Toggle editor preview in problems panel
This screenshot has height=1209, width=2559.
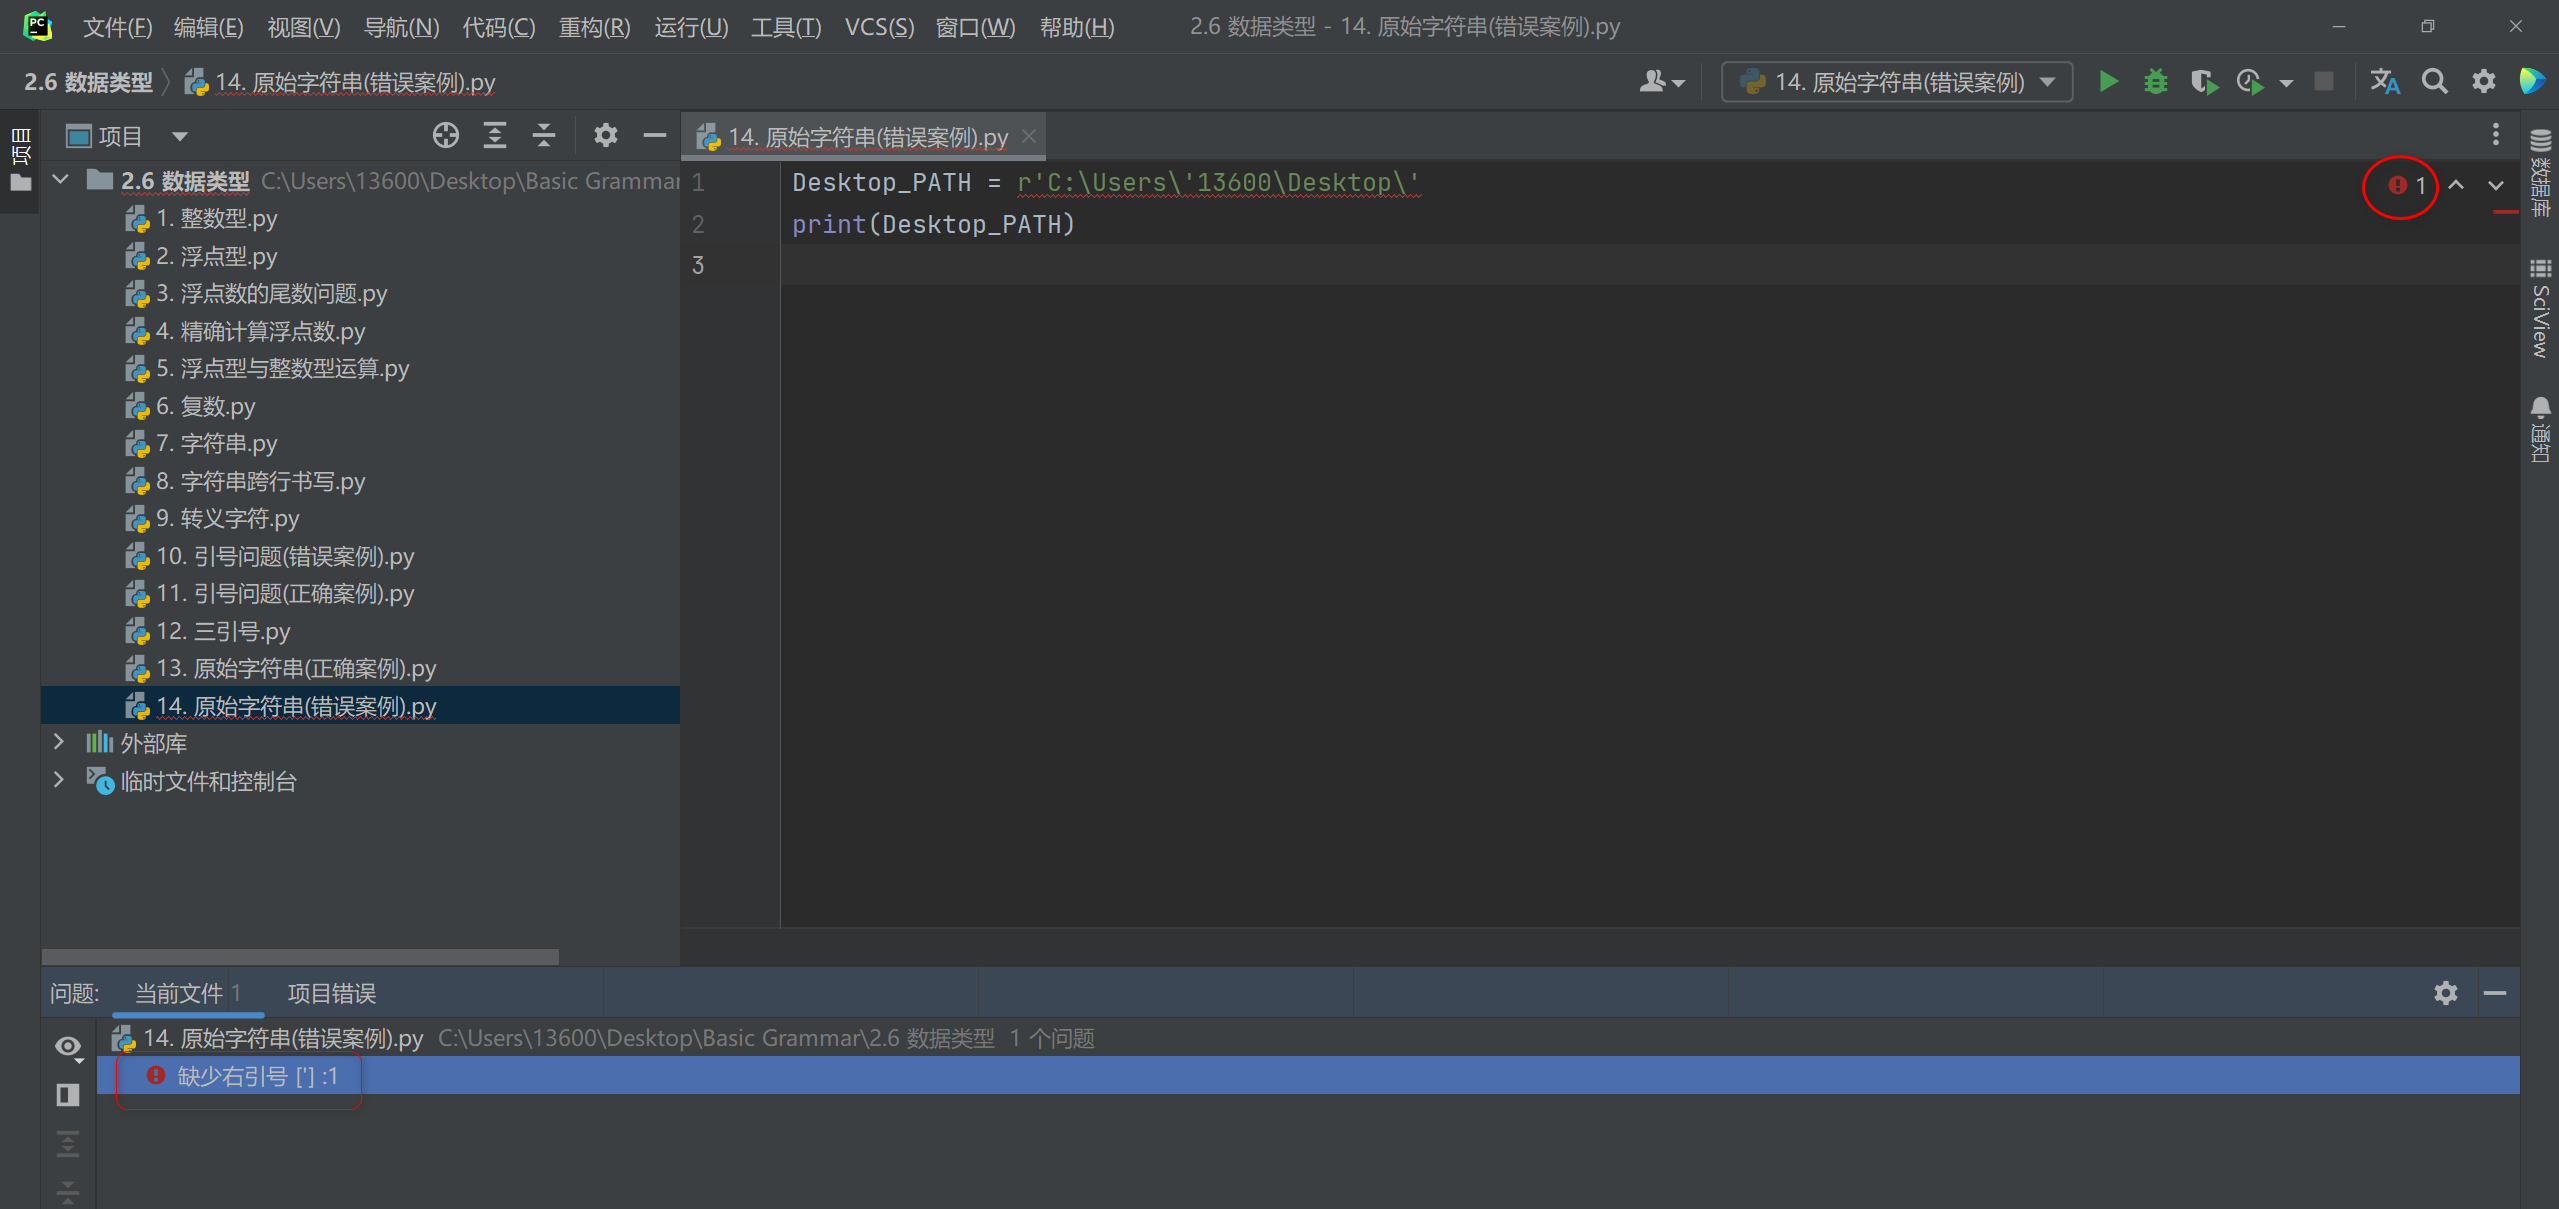(x=68, y=1095)
